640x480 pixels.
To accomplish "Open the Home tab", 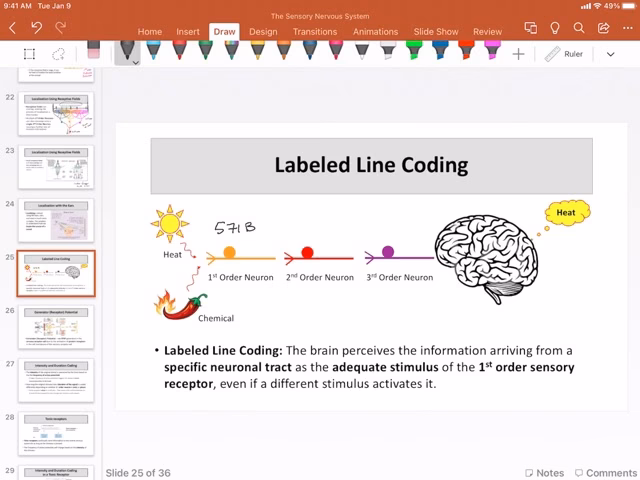I will click(x=149, y=31).
